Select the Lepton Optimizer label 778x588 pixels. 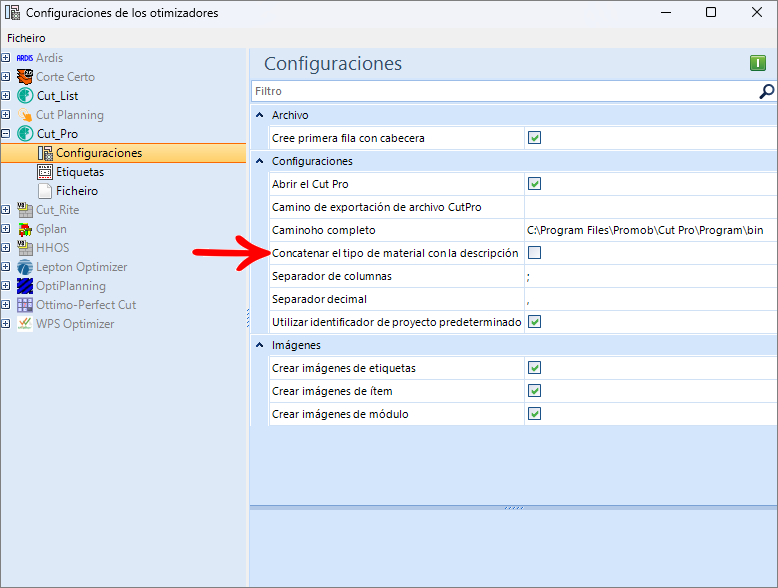pyautogui.click(x=81, y=267)
